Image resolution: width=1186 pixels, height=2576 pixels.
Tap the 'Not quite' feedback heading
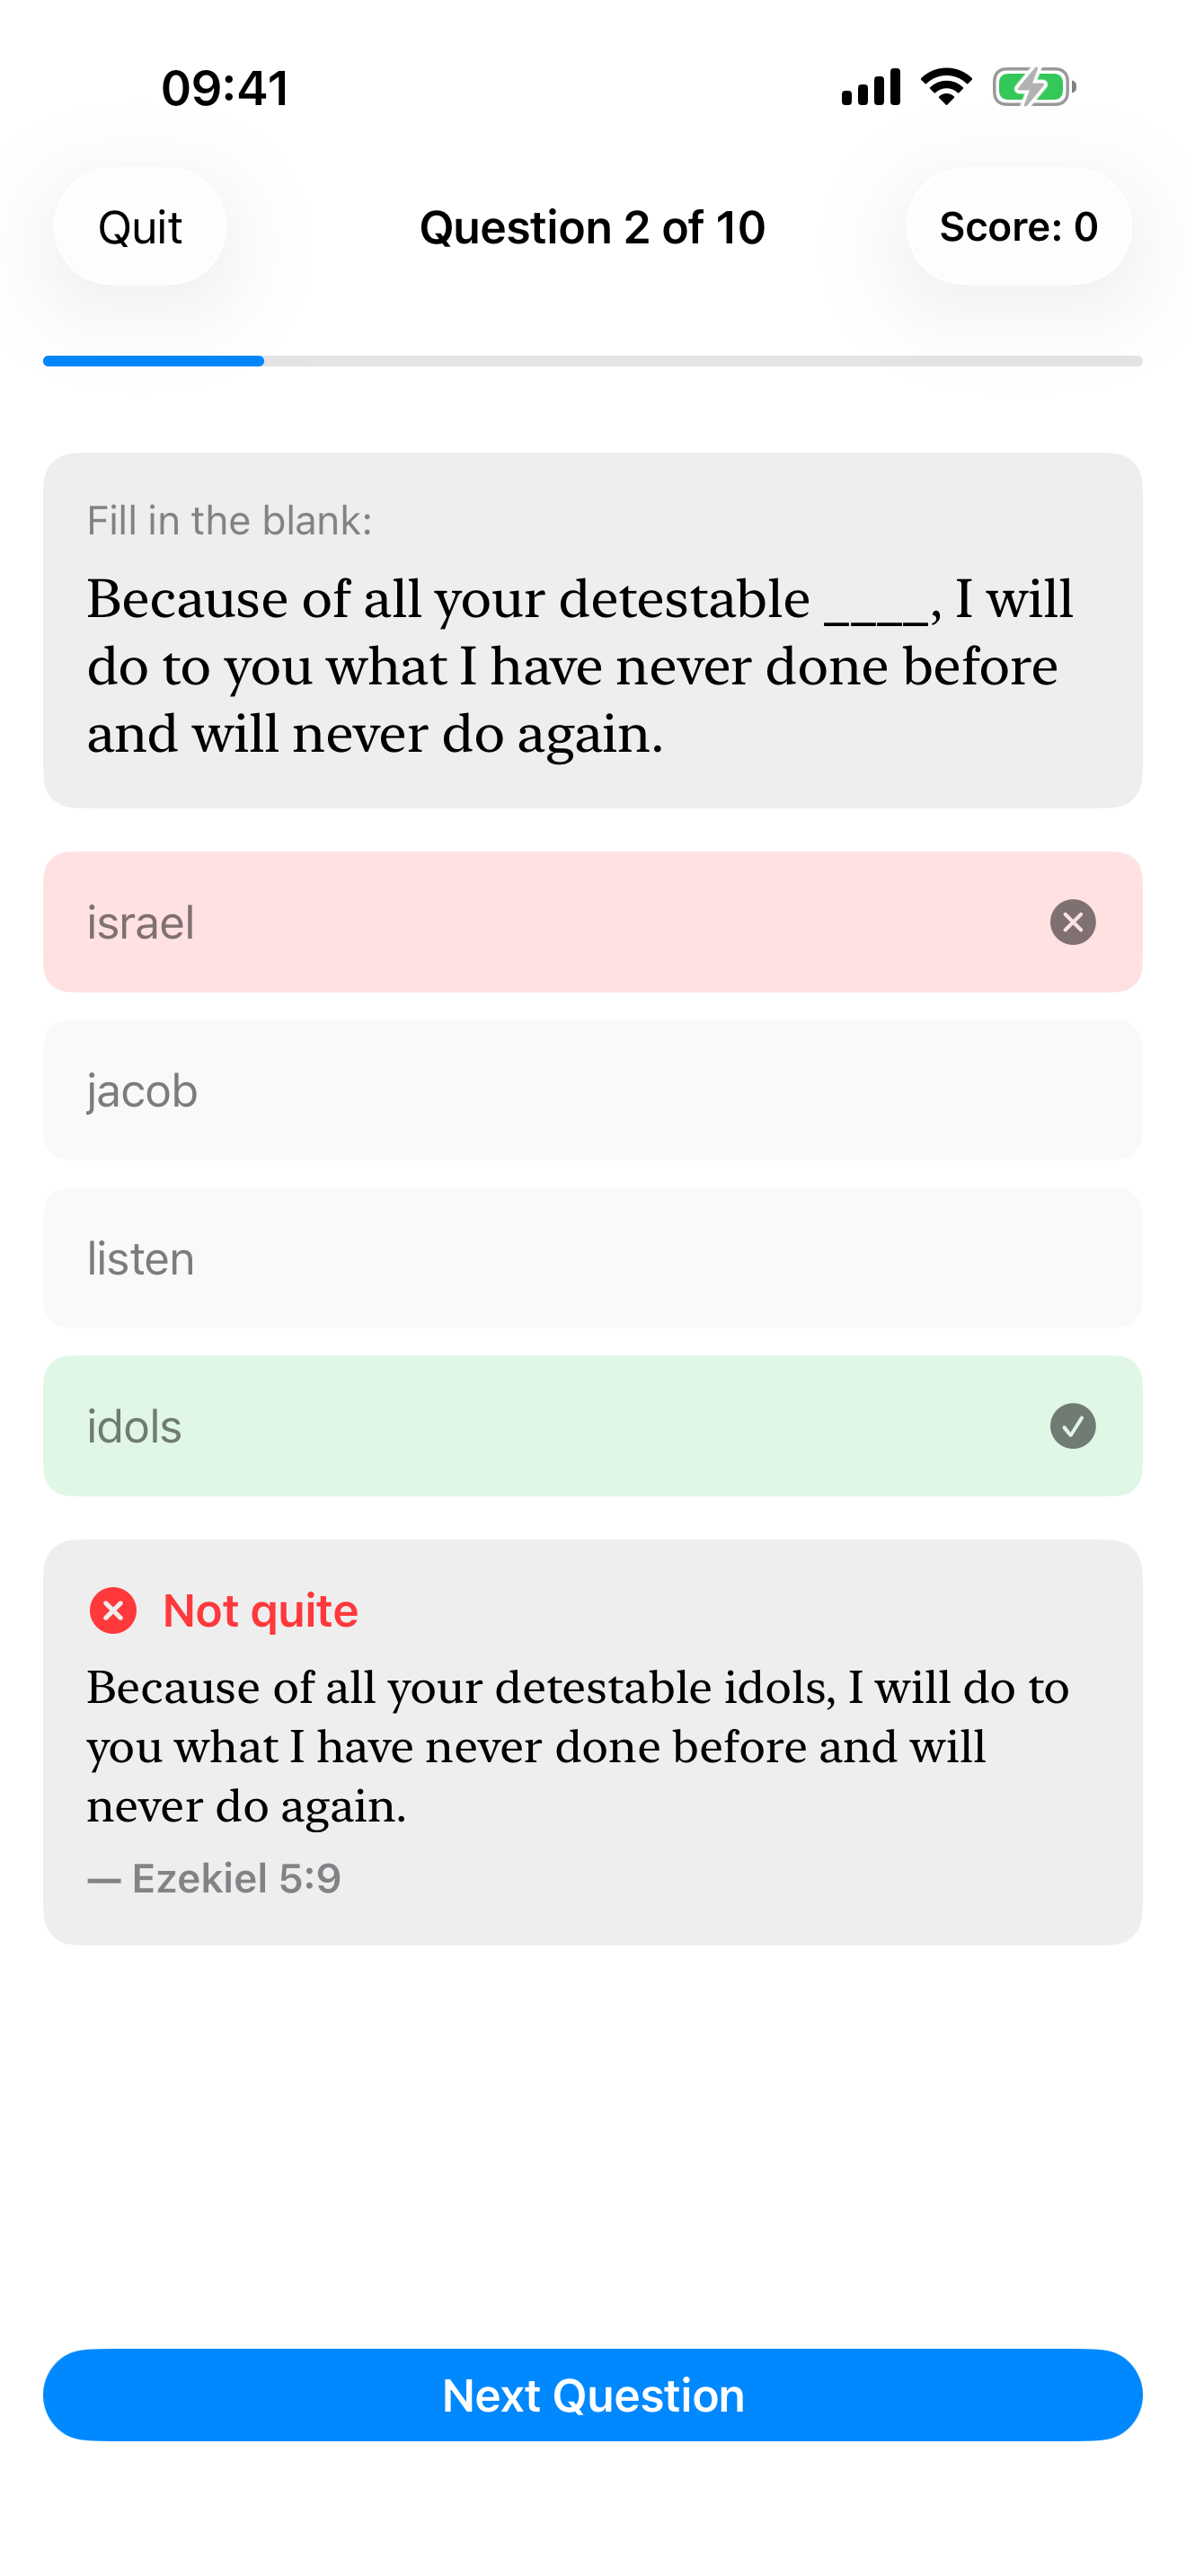coord(260,1610)
